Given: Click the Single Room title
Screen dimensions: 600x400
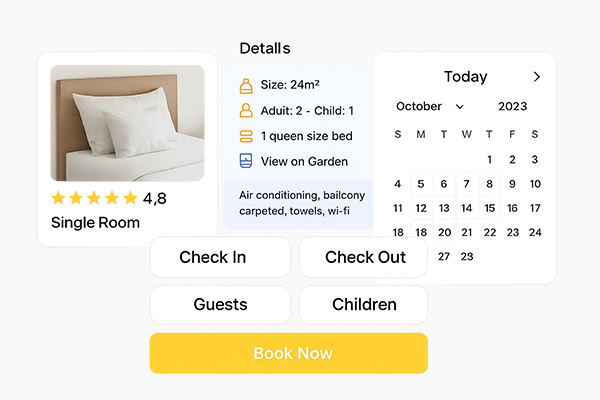Looking at the screenshot, I should [x=95, y=222].
